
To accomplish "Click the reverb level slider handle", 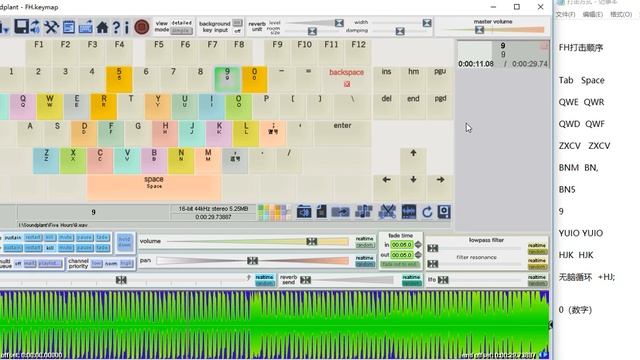I will pyautogui.click(x=339, y=23).
